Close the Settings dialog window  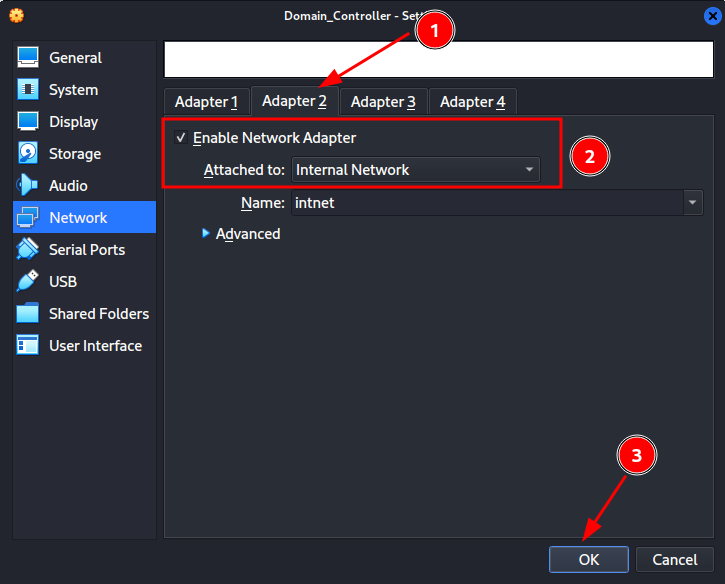point(713,16)
